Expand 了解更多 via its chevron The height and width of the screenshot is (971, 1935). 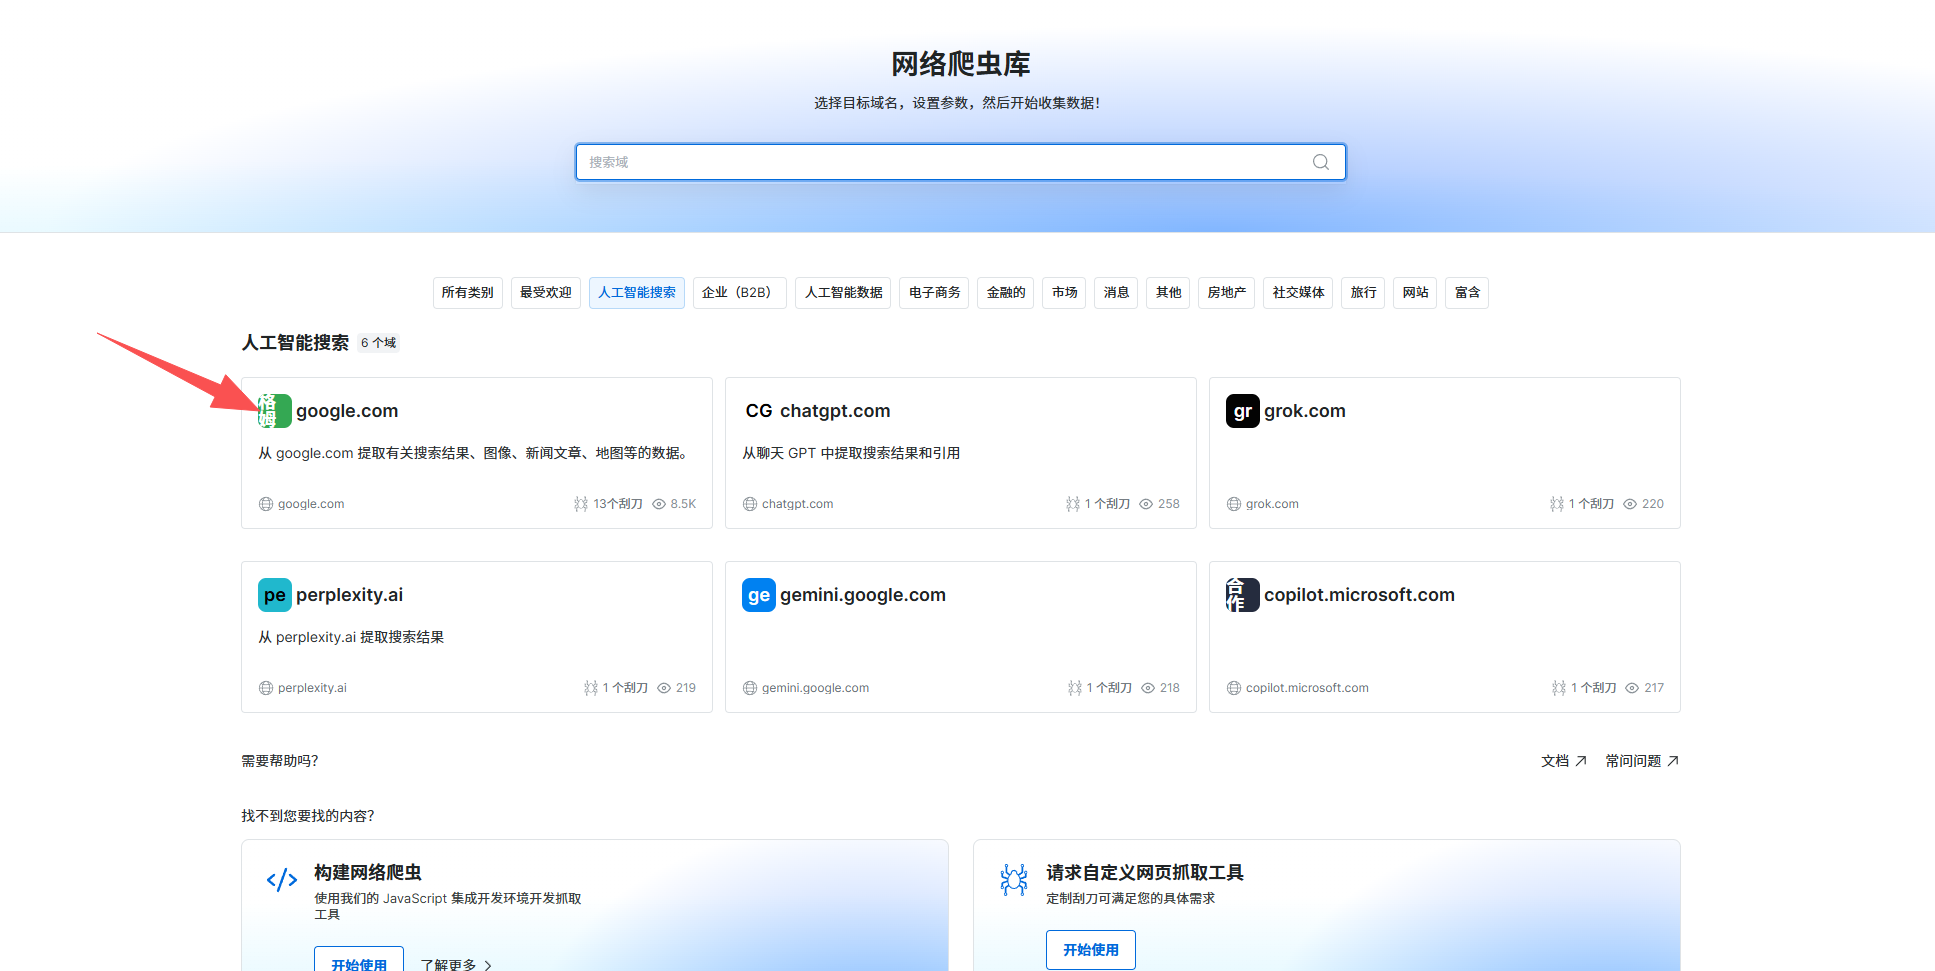pos(489,964)
